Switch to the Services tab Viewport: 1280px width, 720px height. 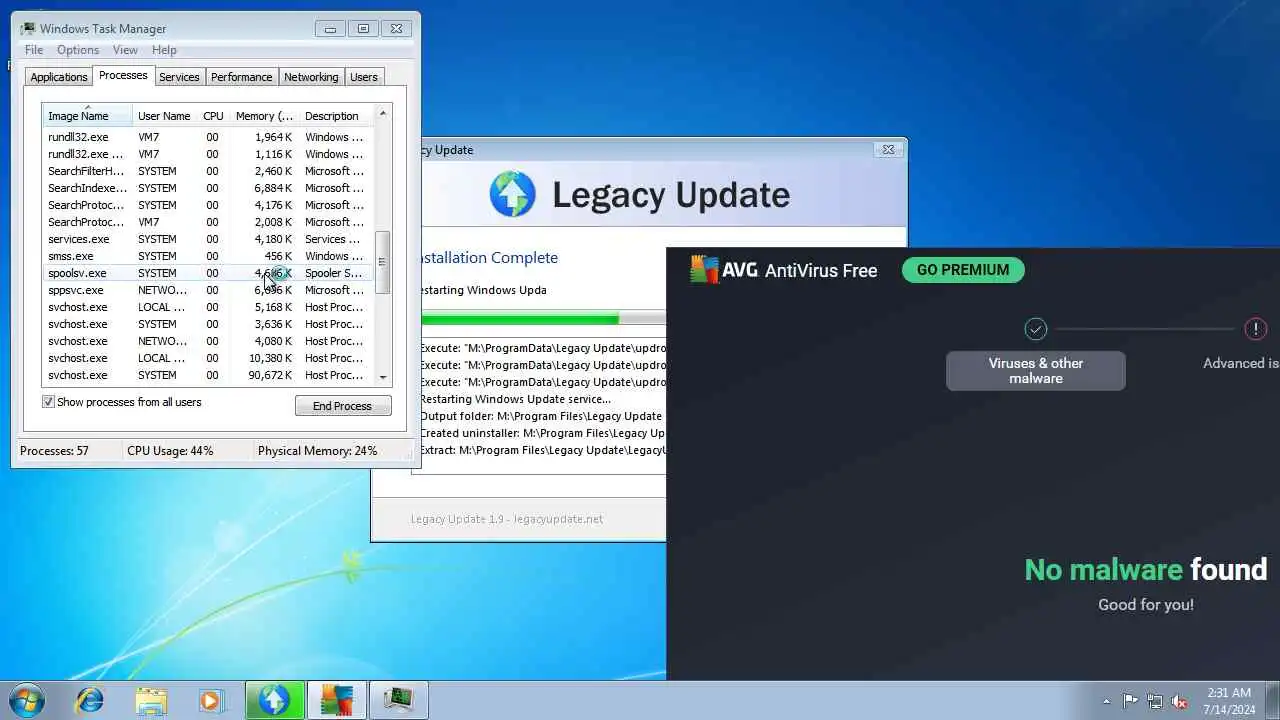(x=179, y=77)
